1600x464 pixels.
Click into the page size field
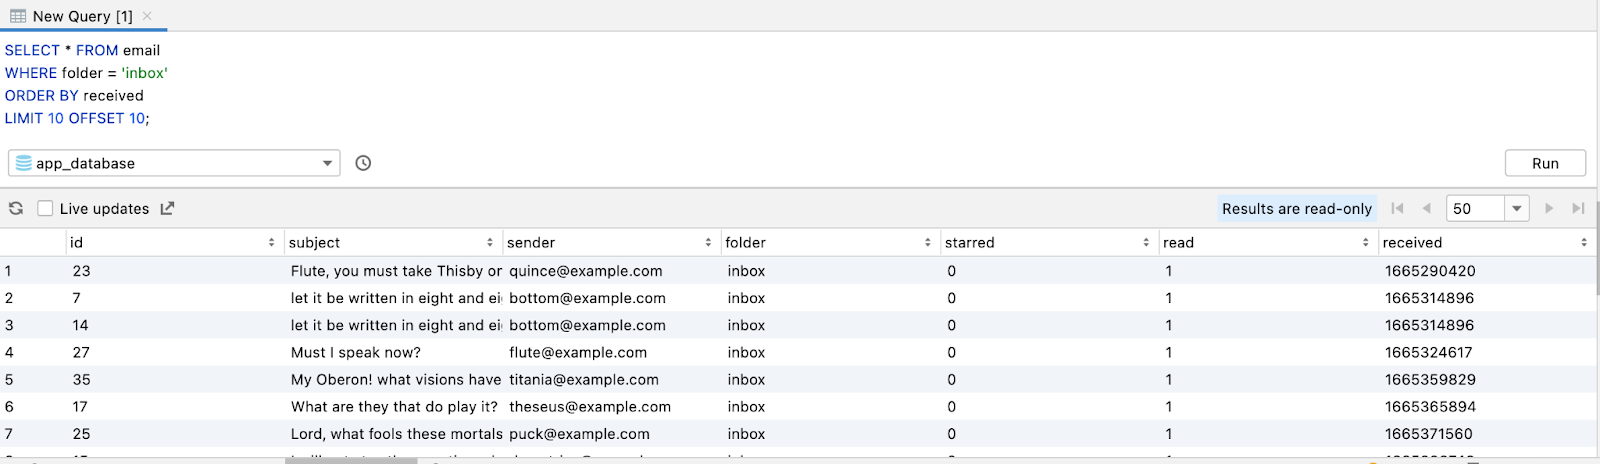pyautogui.click(x=1474, y=208)
